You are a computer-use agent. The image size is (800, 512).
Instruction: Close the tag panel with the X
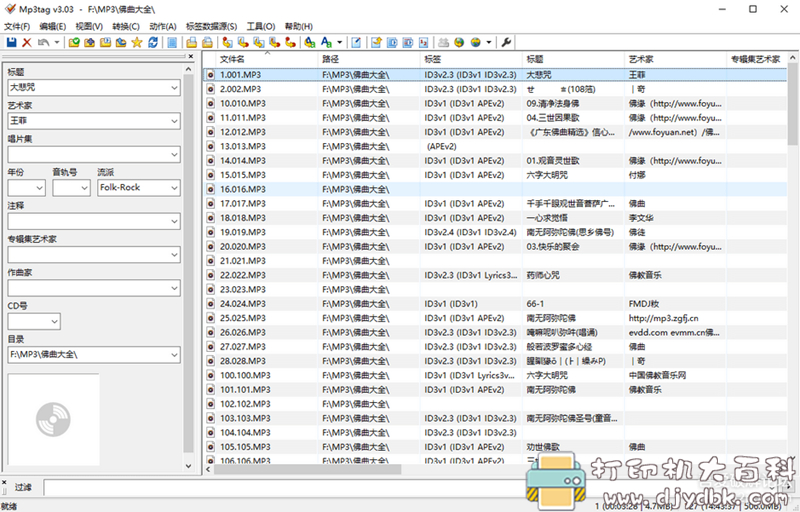[191, 56]
